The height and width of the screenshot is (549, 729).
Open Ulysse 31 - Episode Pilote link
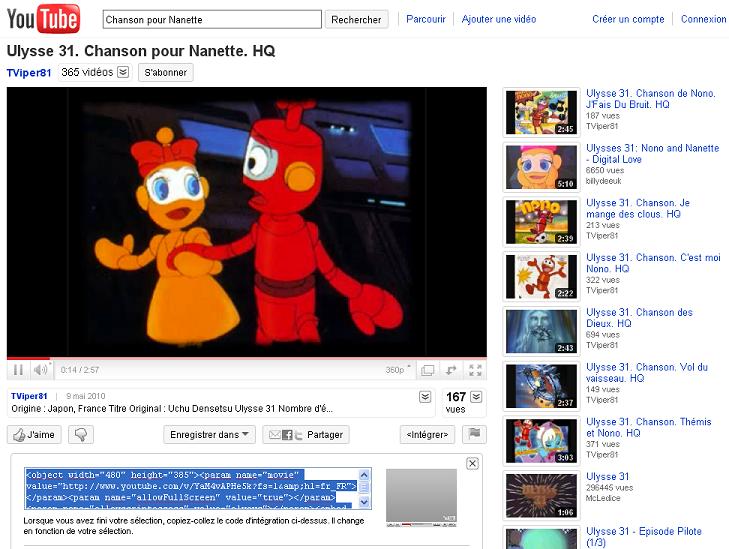pyautogui.click(x=643, y=537)
